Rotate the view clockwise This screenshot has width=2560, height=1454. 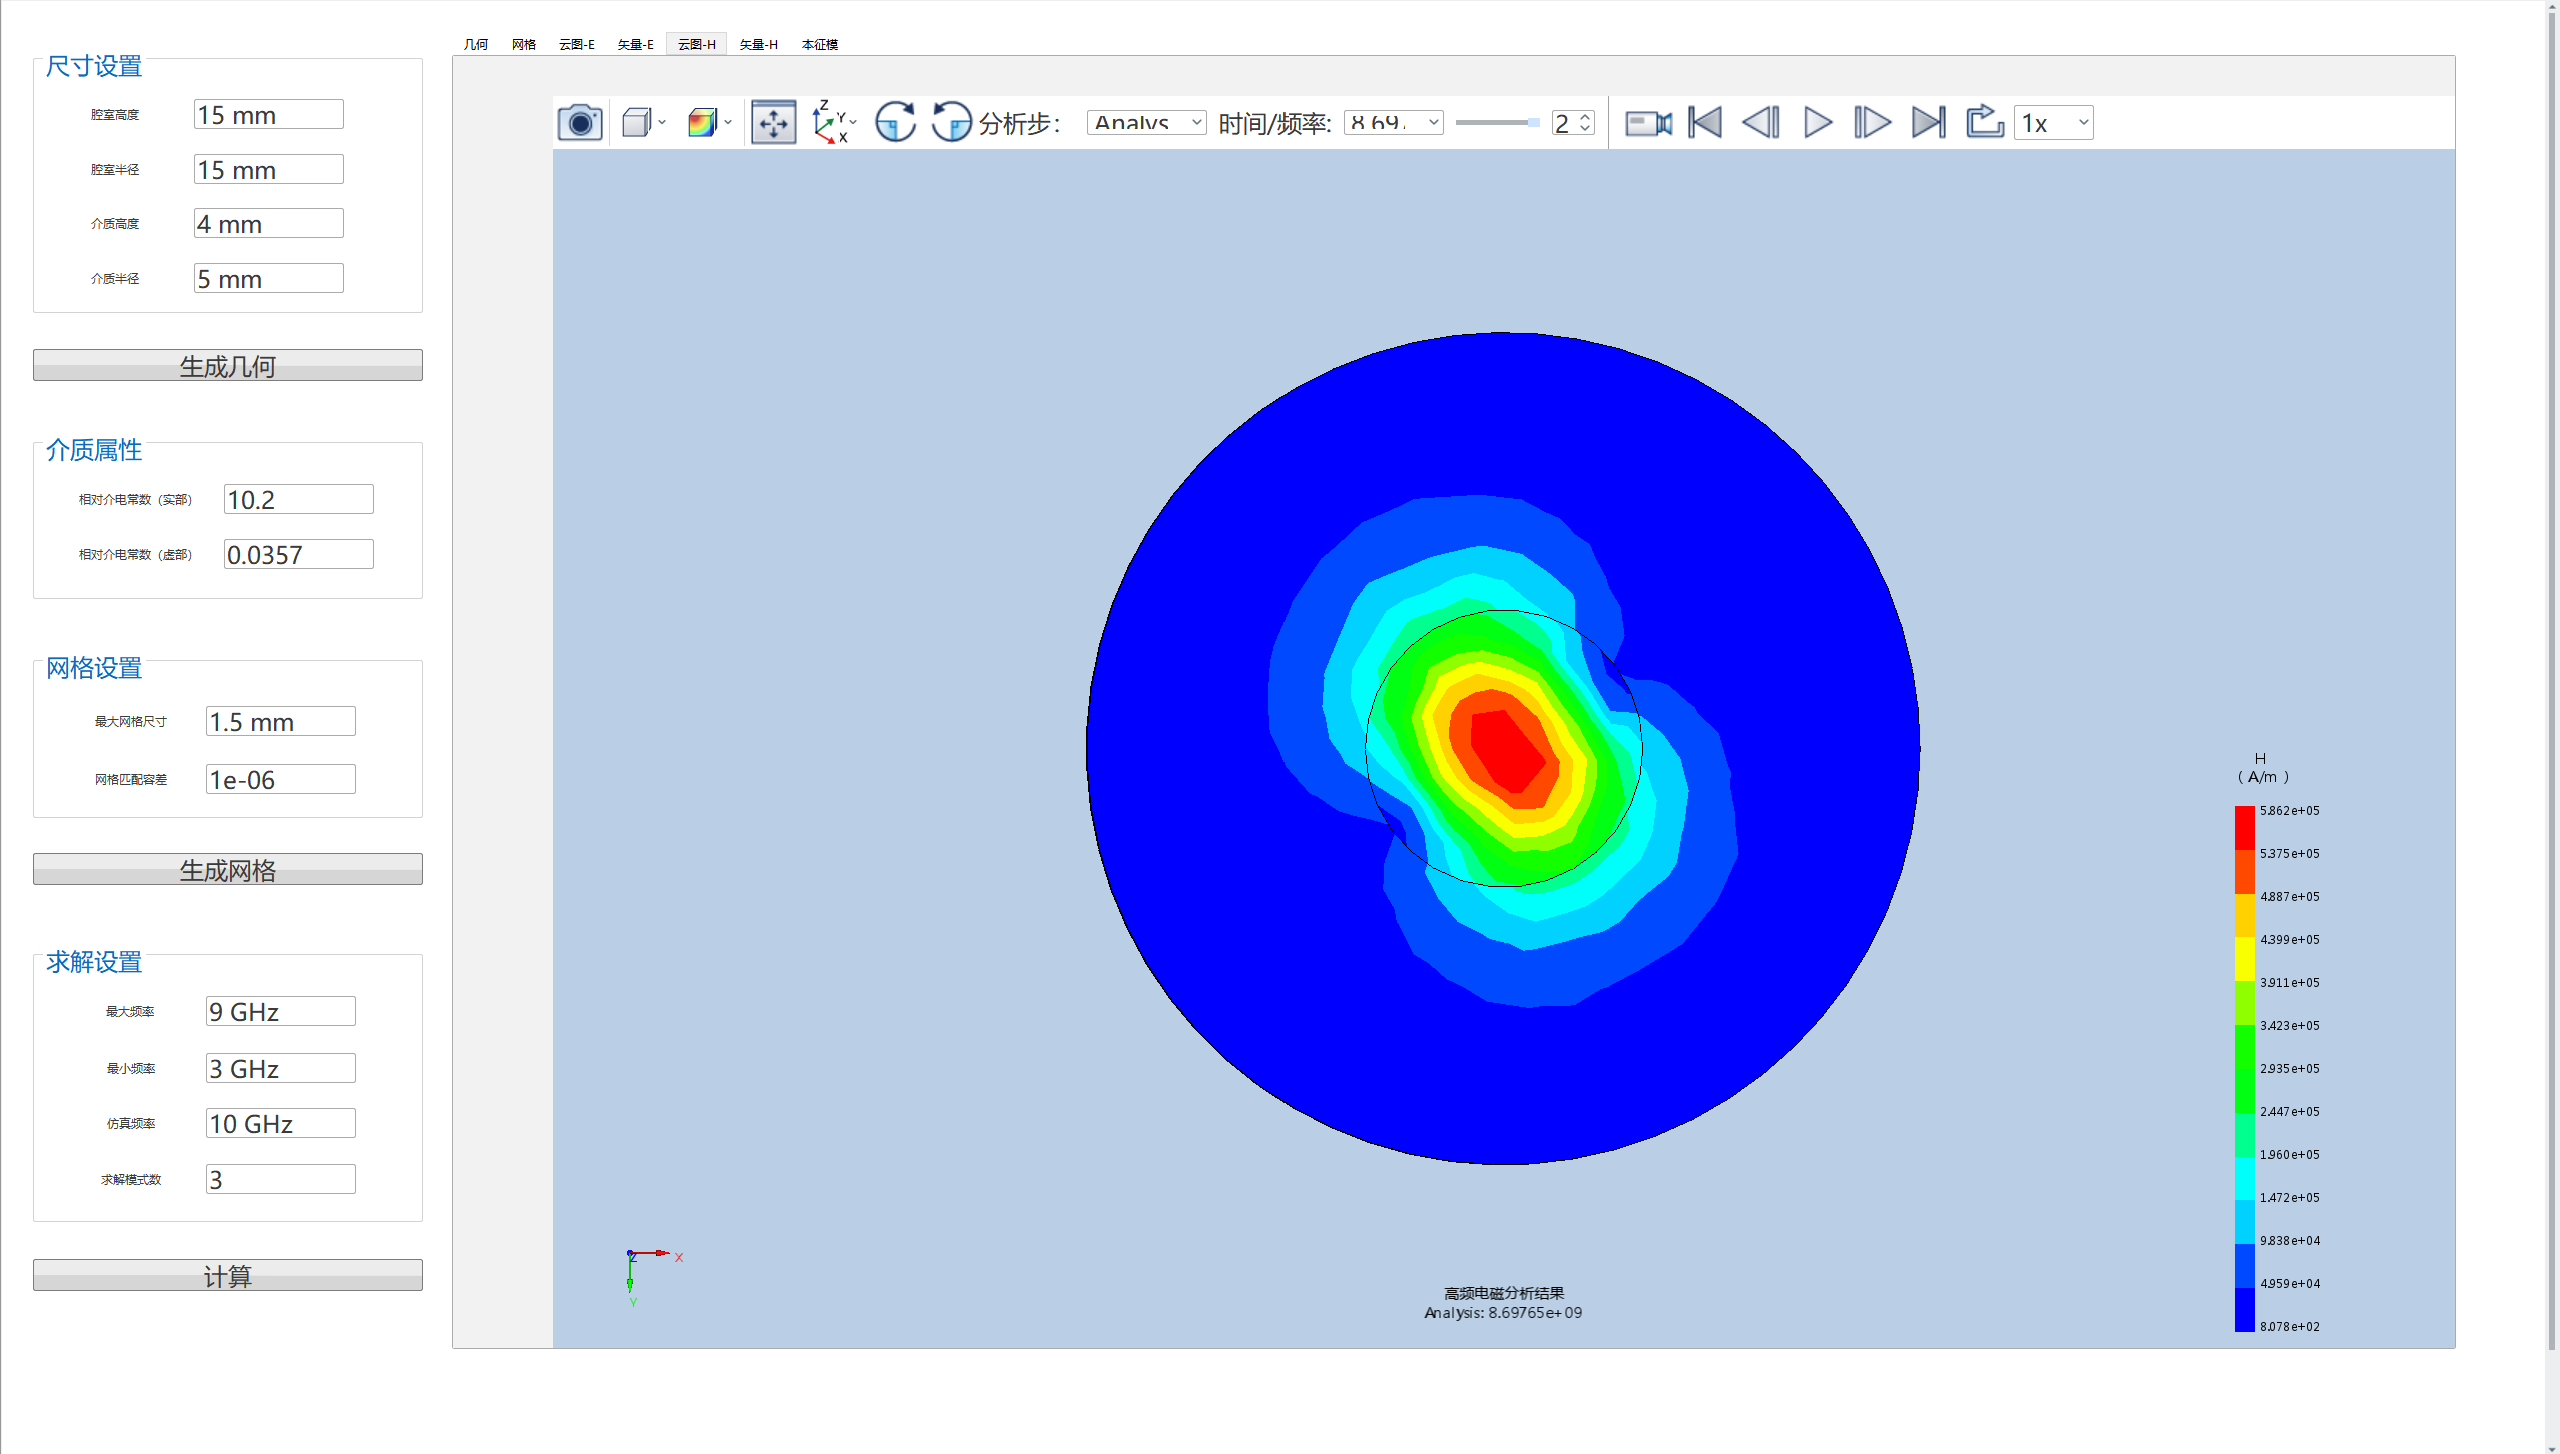(895, 123)
